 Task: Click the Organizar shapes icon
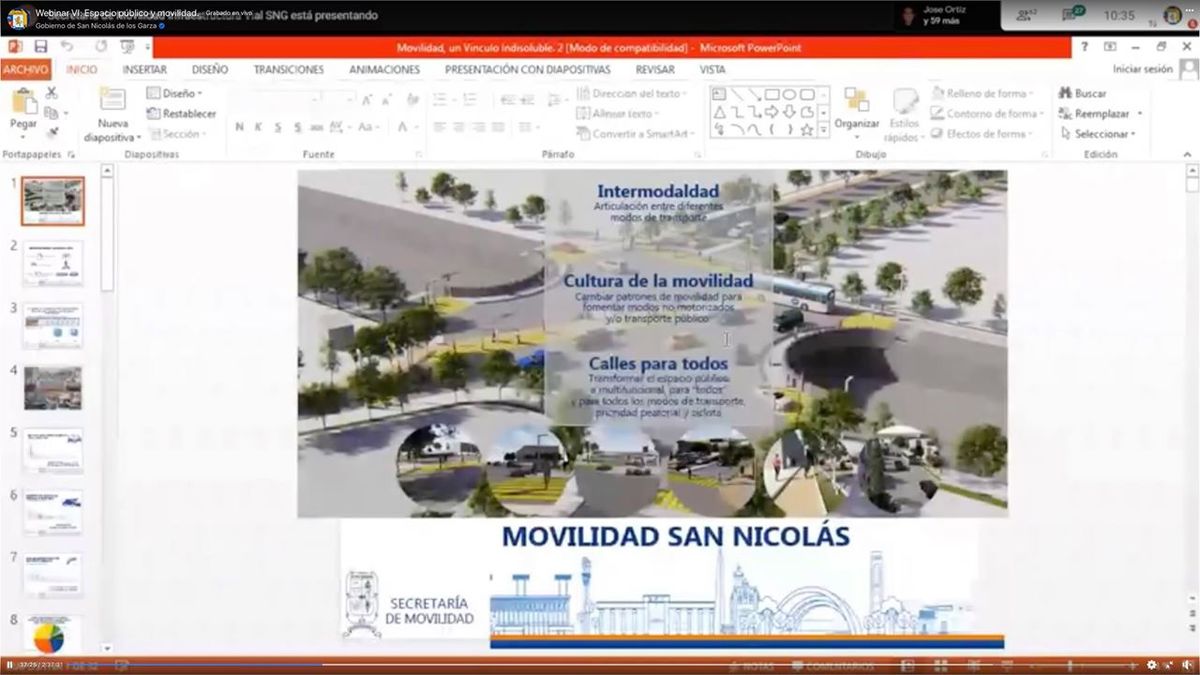click(x=856, y=101)
